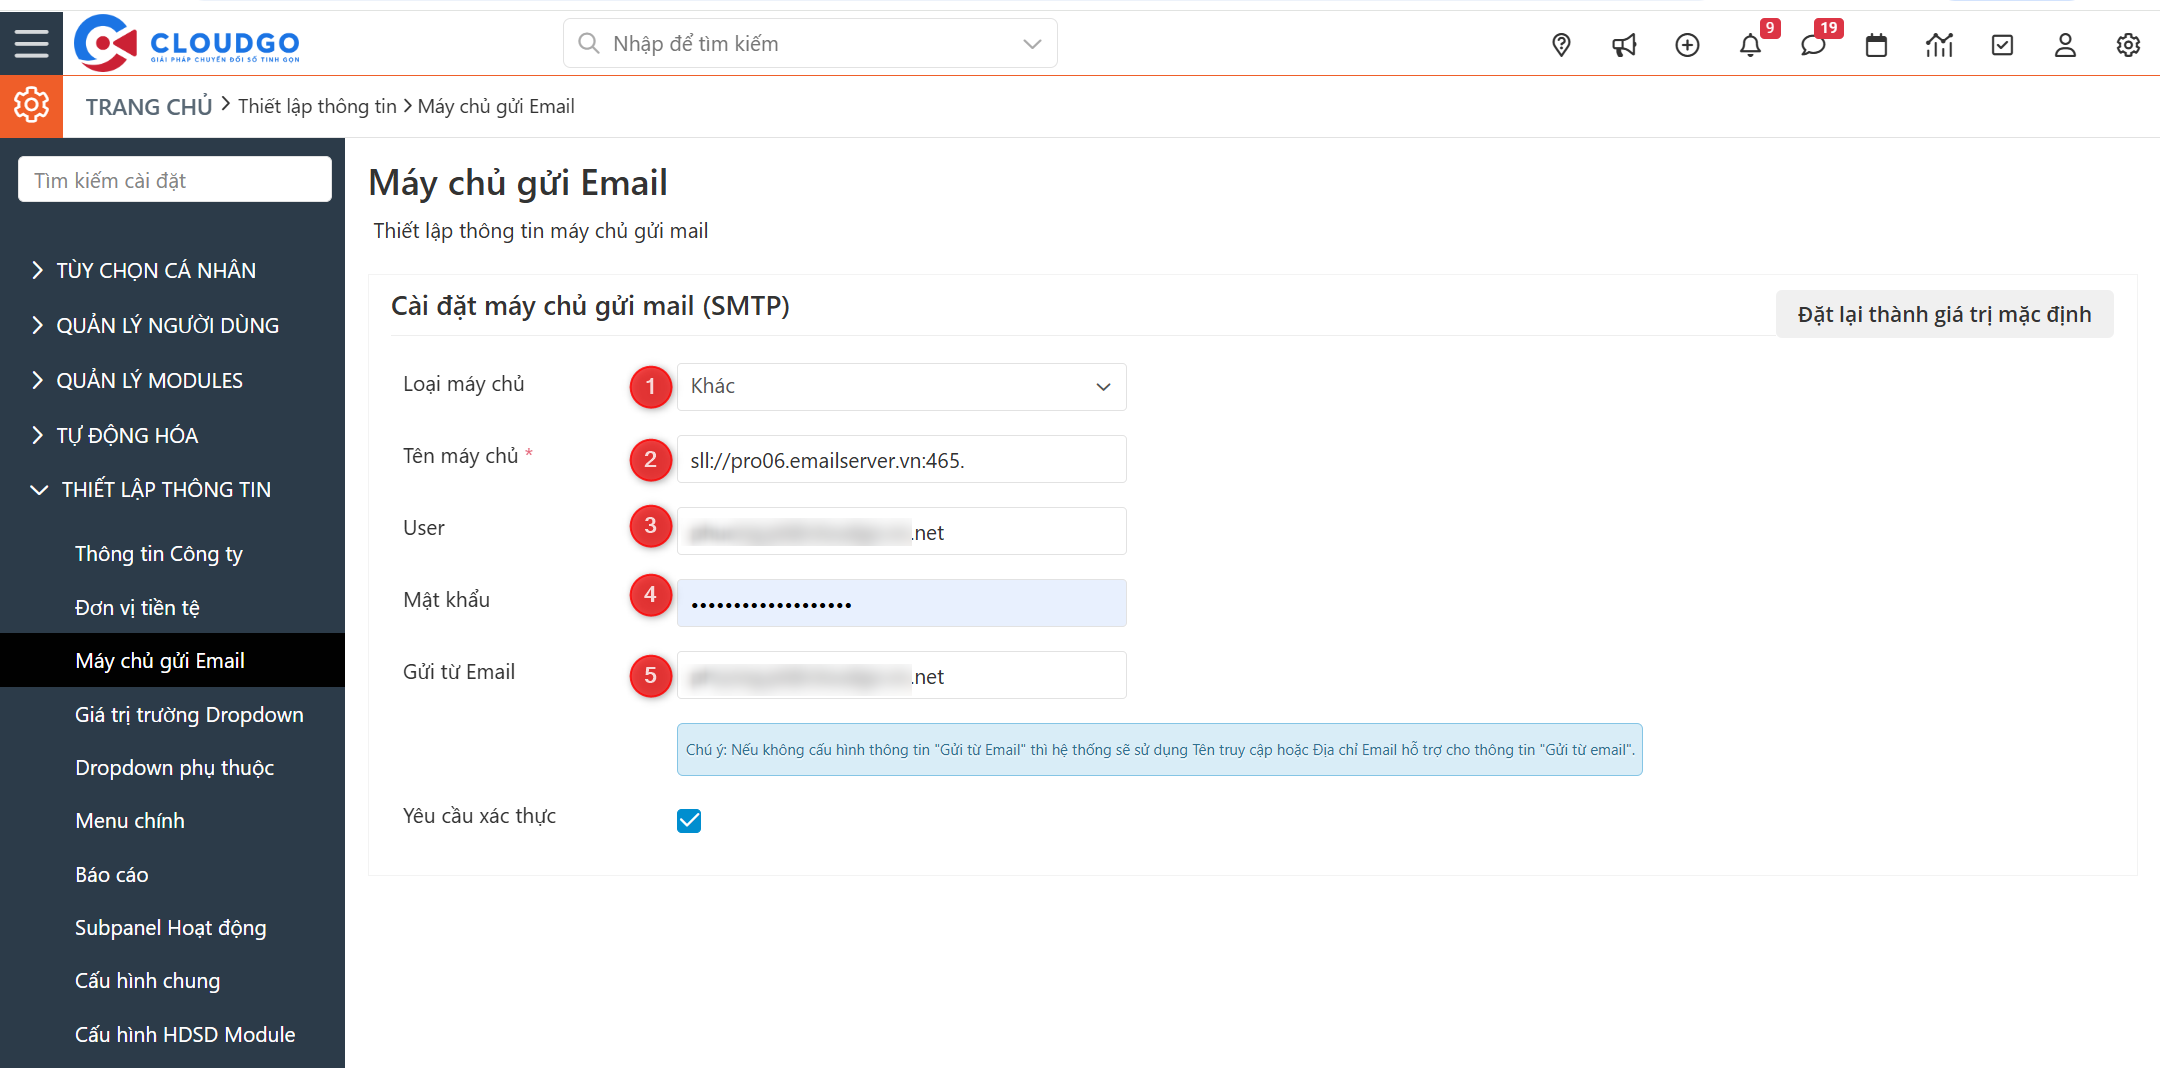This screenshot has width=2160, height=1068.
Task: Enable the Yêu cầu xác thực checkbox
Action: point(688,820)
